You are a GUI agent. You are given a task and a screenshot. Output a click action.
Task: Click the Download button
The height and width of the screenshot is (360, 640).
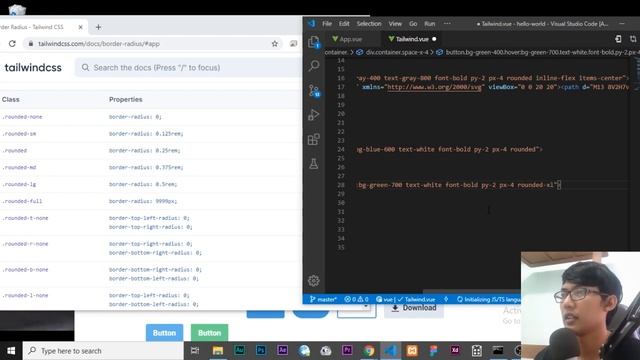[414, 308]
